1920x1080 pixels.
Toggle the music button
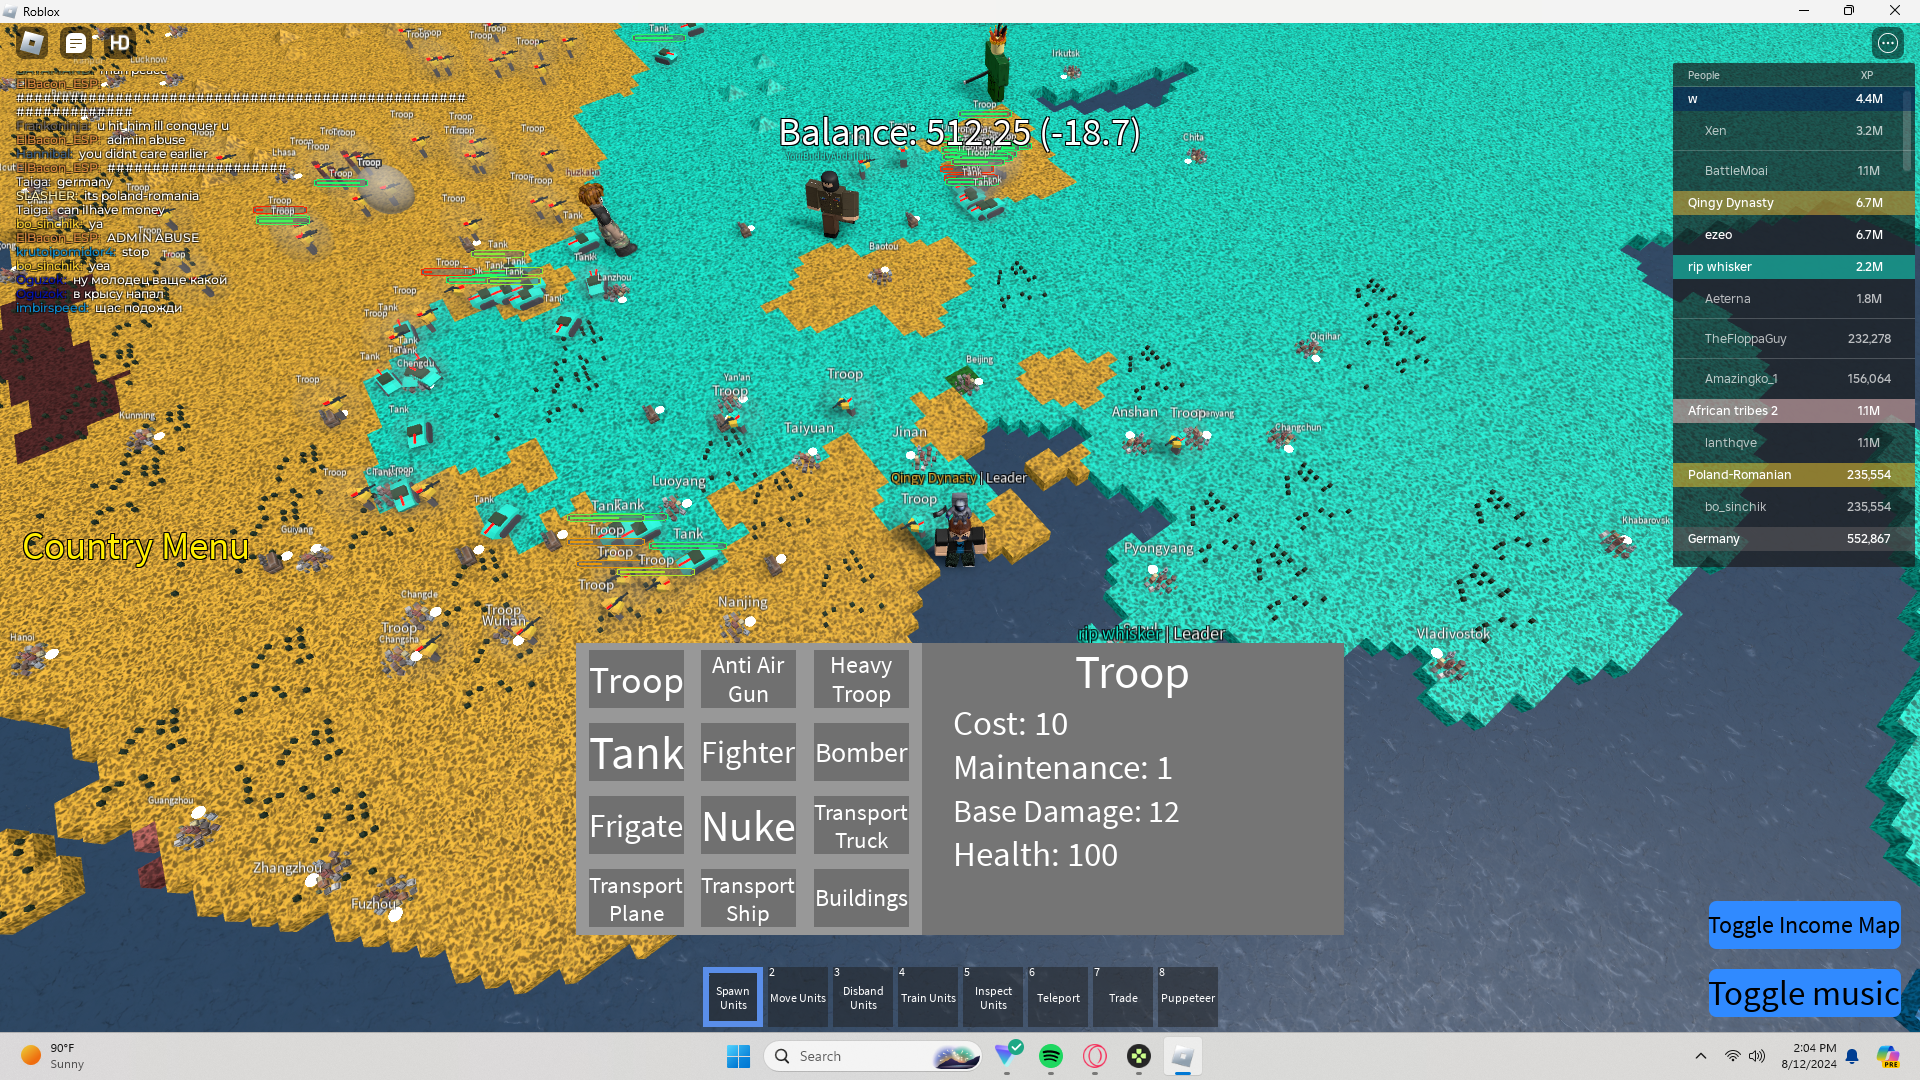click(x=1803, y=993)
